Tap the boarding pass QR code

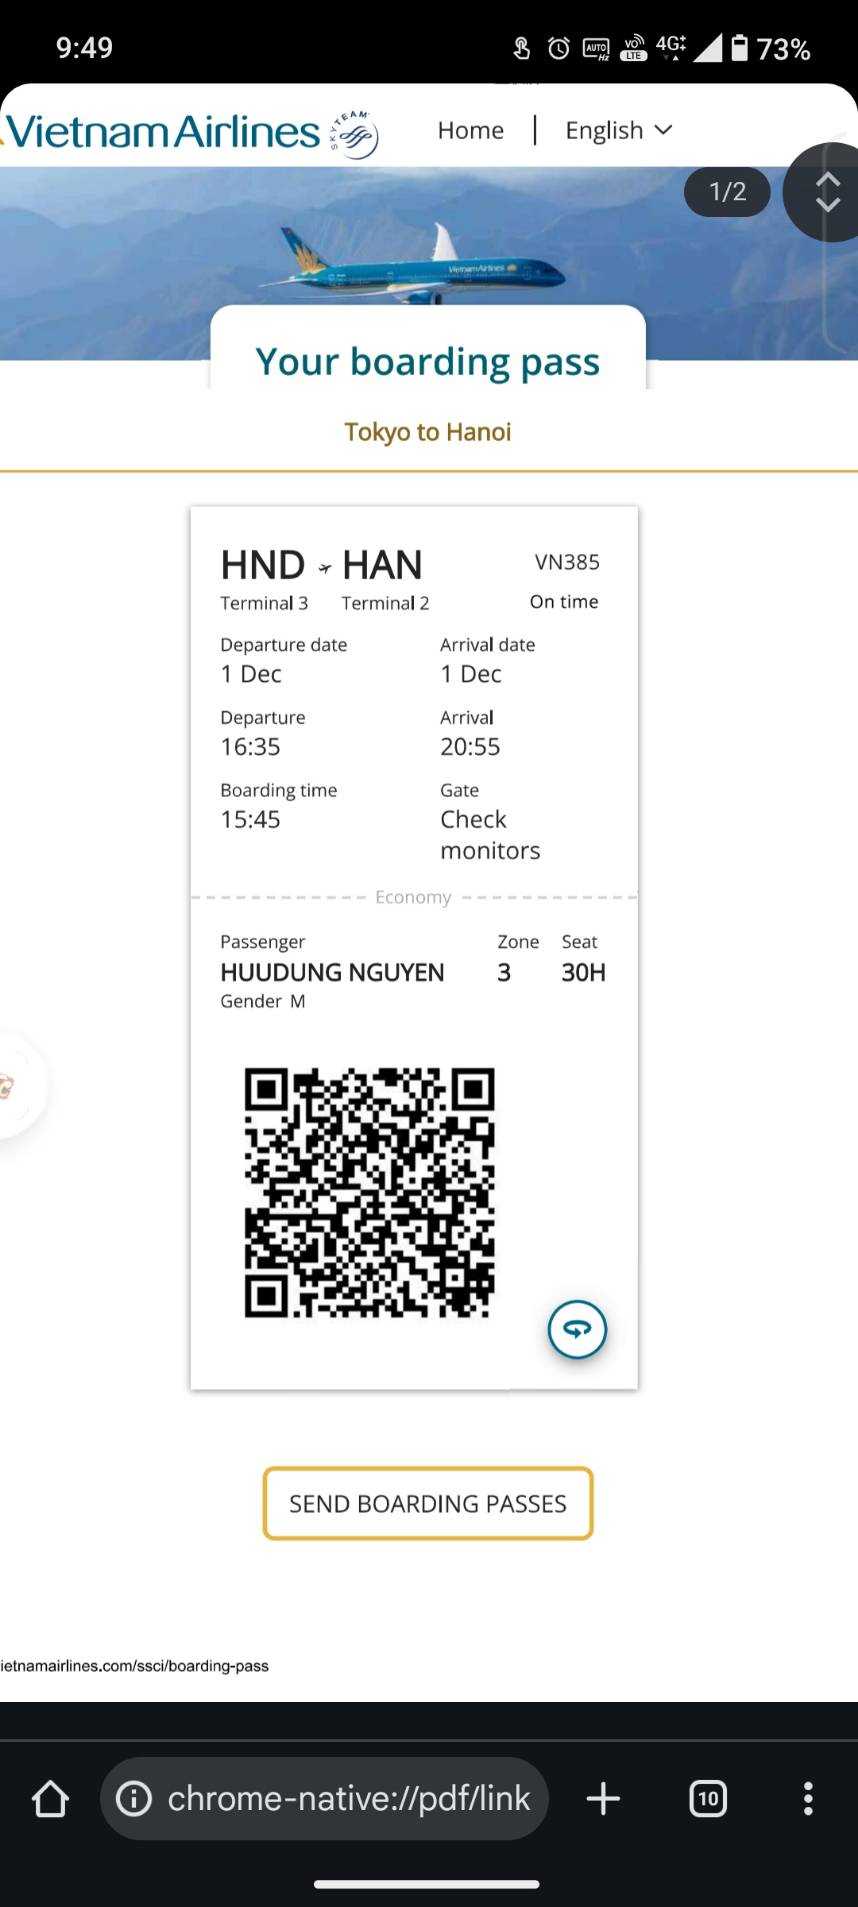click(370, 1192)
